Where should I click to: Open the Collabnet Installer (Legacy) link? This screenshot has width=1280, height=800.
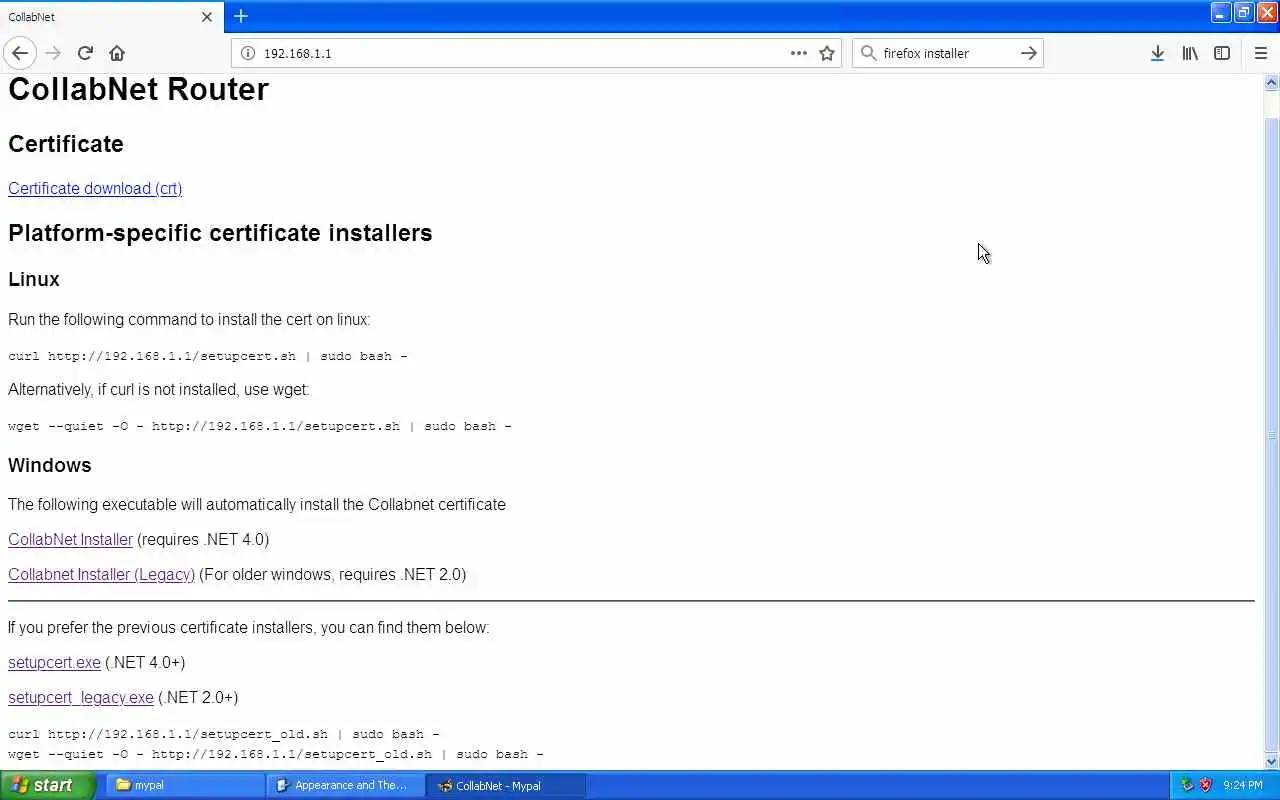(101, 574)
